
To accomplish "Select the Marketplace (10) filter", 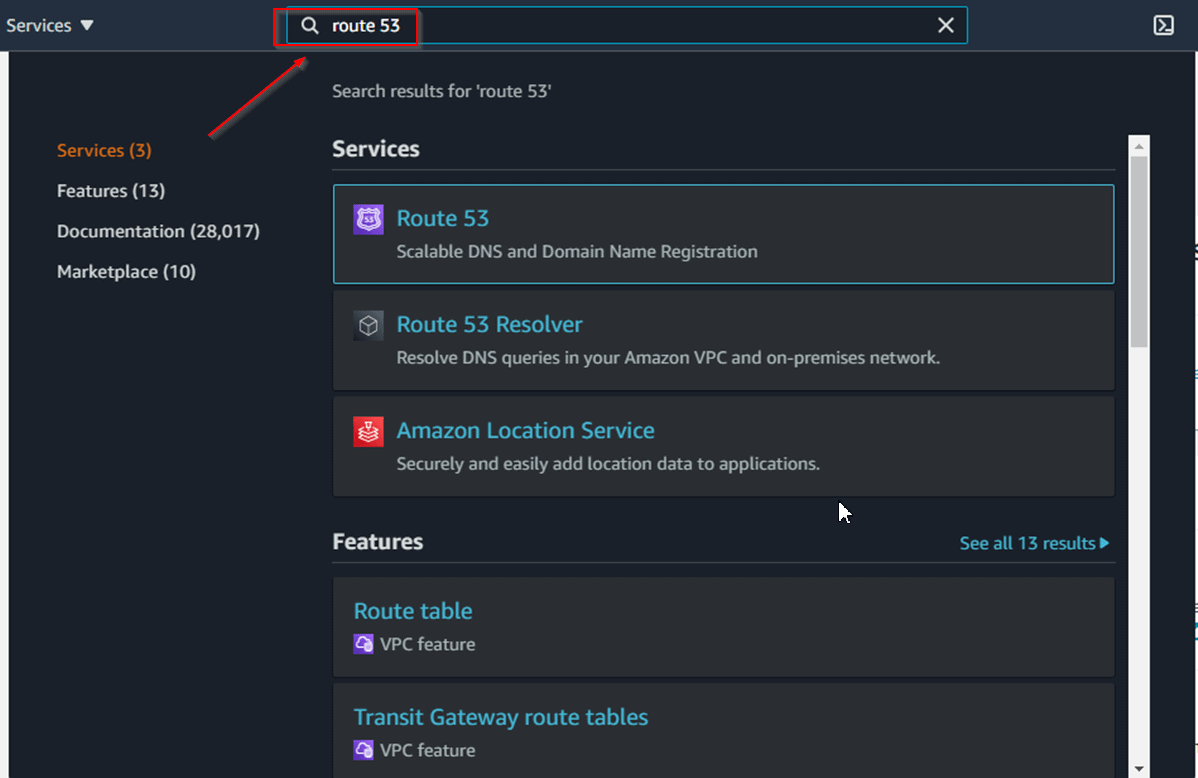I will [x=126, y=271].
